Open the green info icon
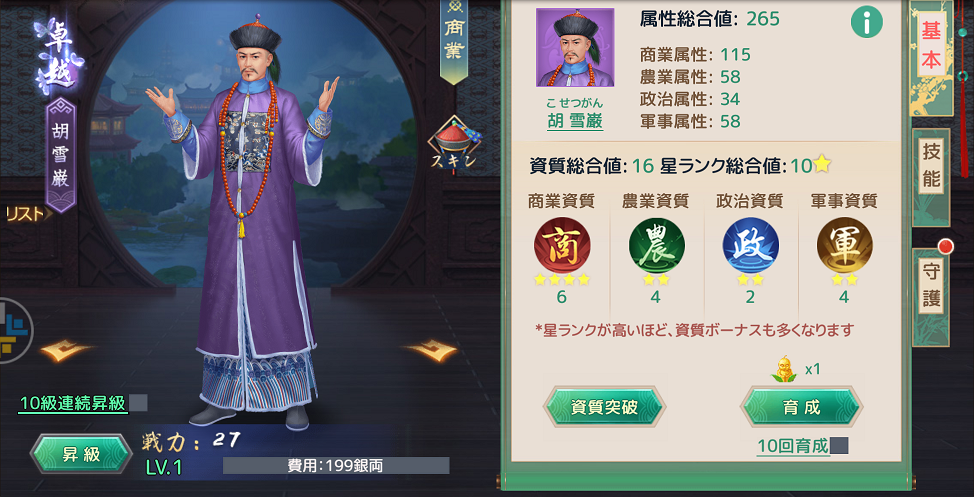974x497 pixels. [867, 23]
